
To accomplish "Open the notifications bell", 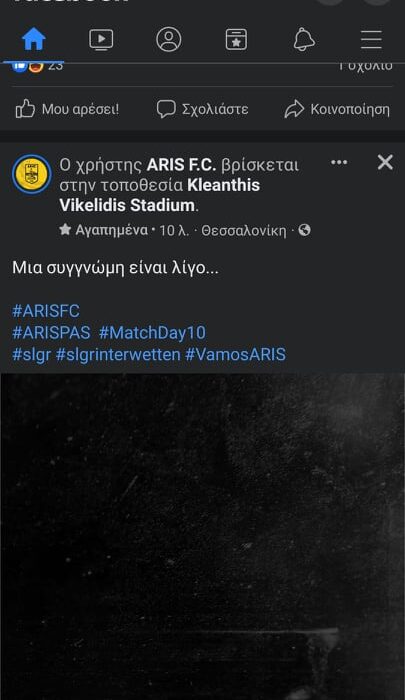I will [x=304, y=39].
